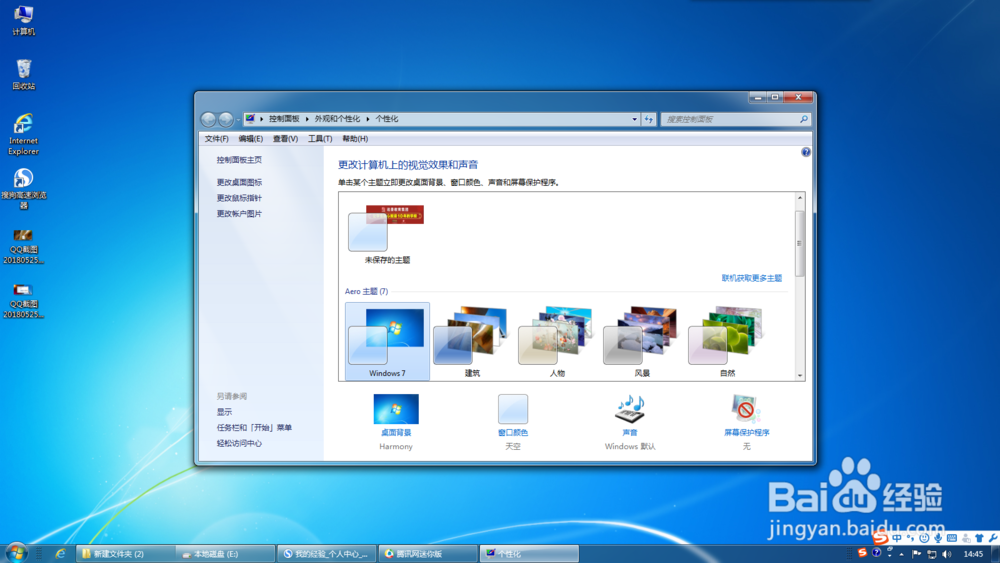Show hidden tray icons arrow
The height and width of the screenshot is (563, 1000).
pos(901,554)
